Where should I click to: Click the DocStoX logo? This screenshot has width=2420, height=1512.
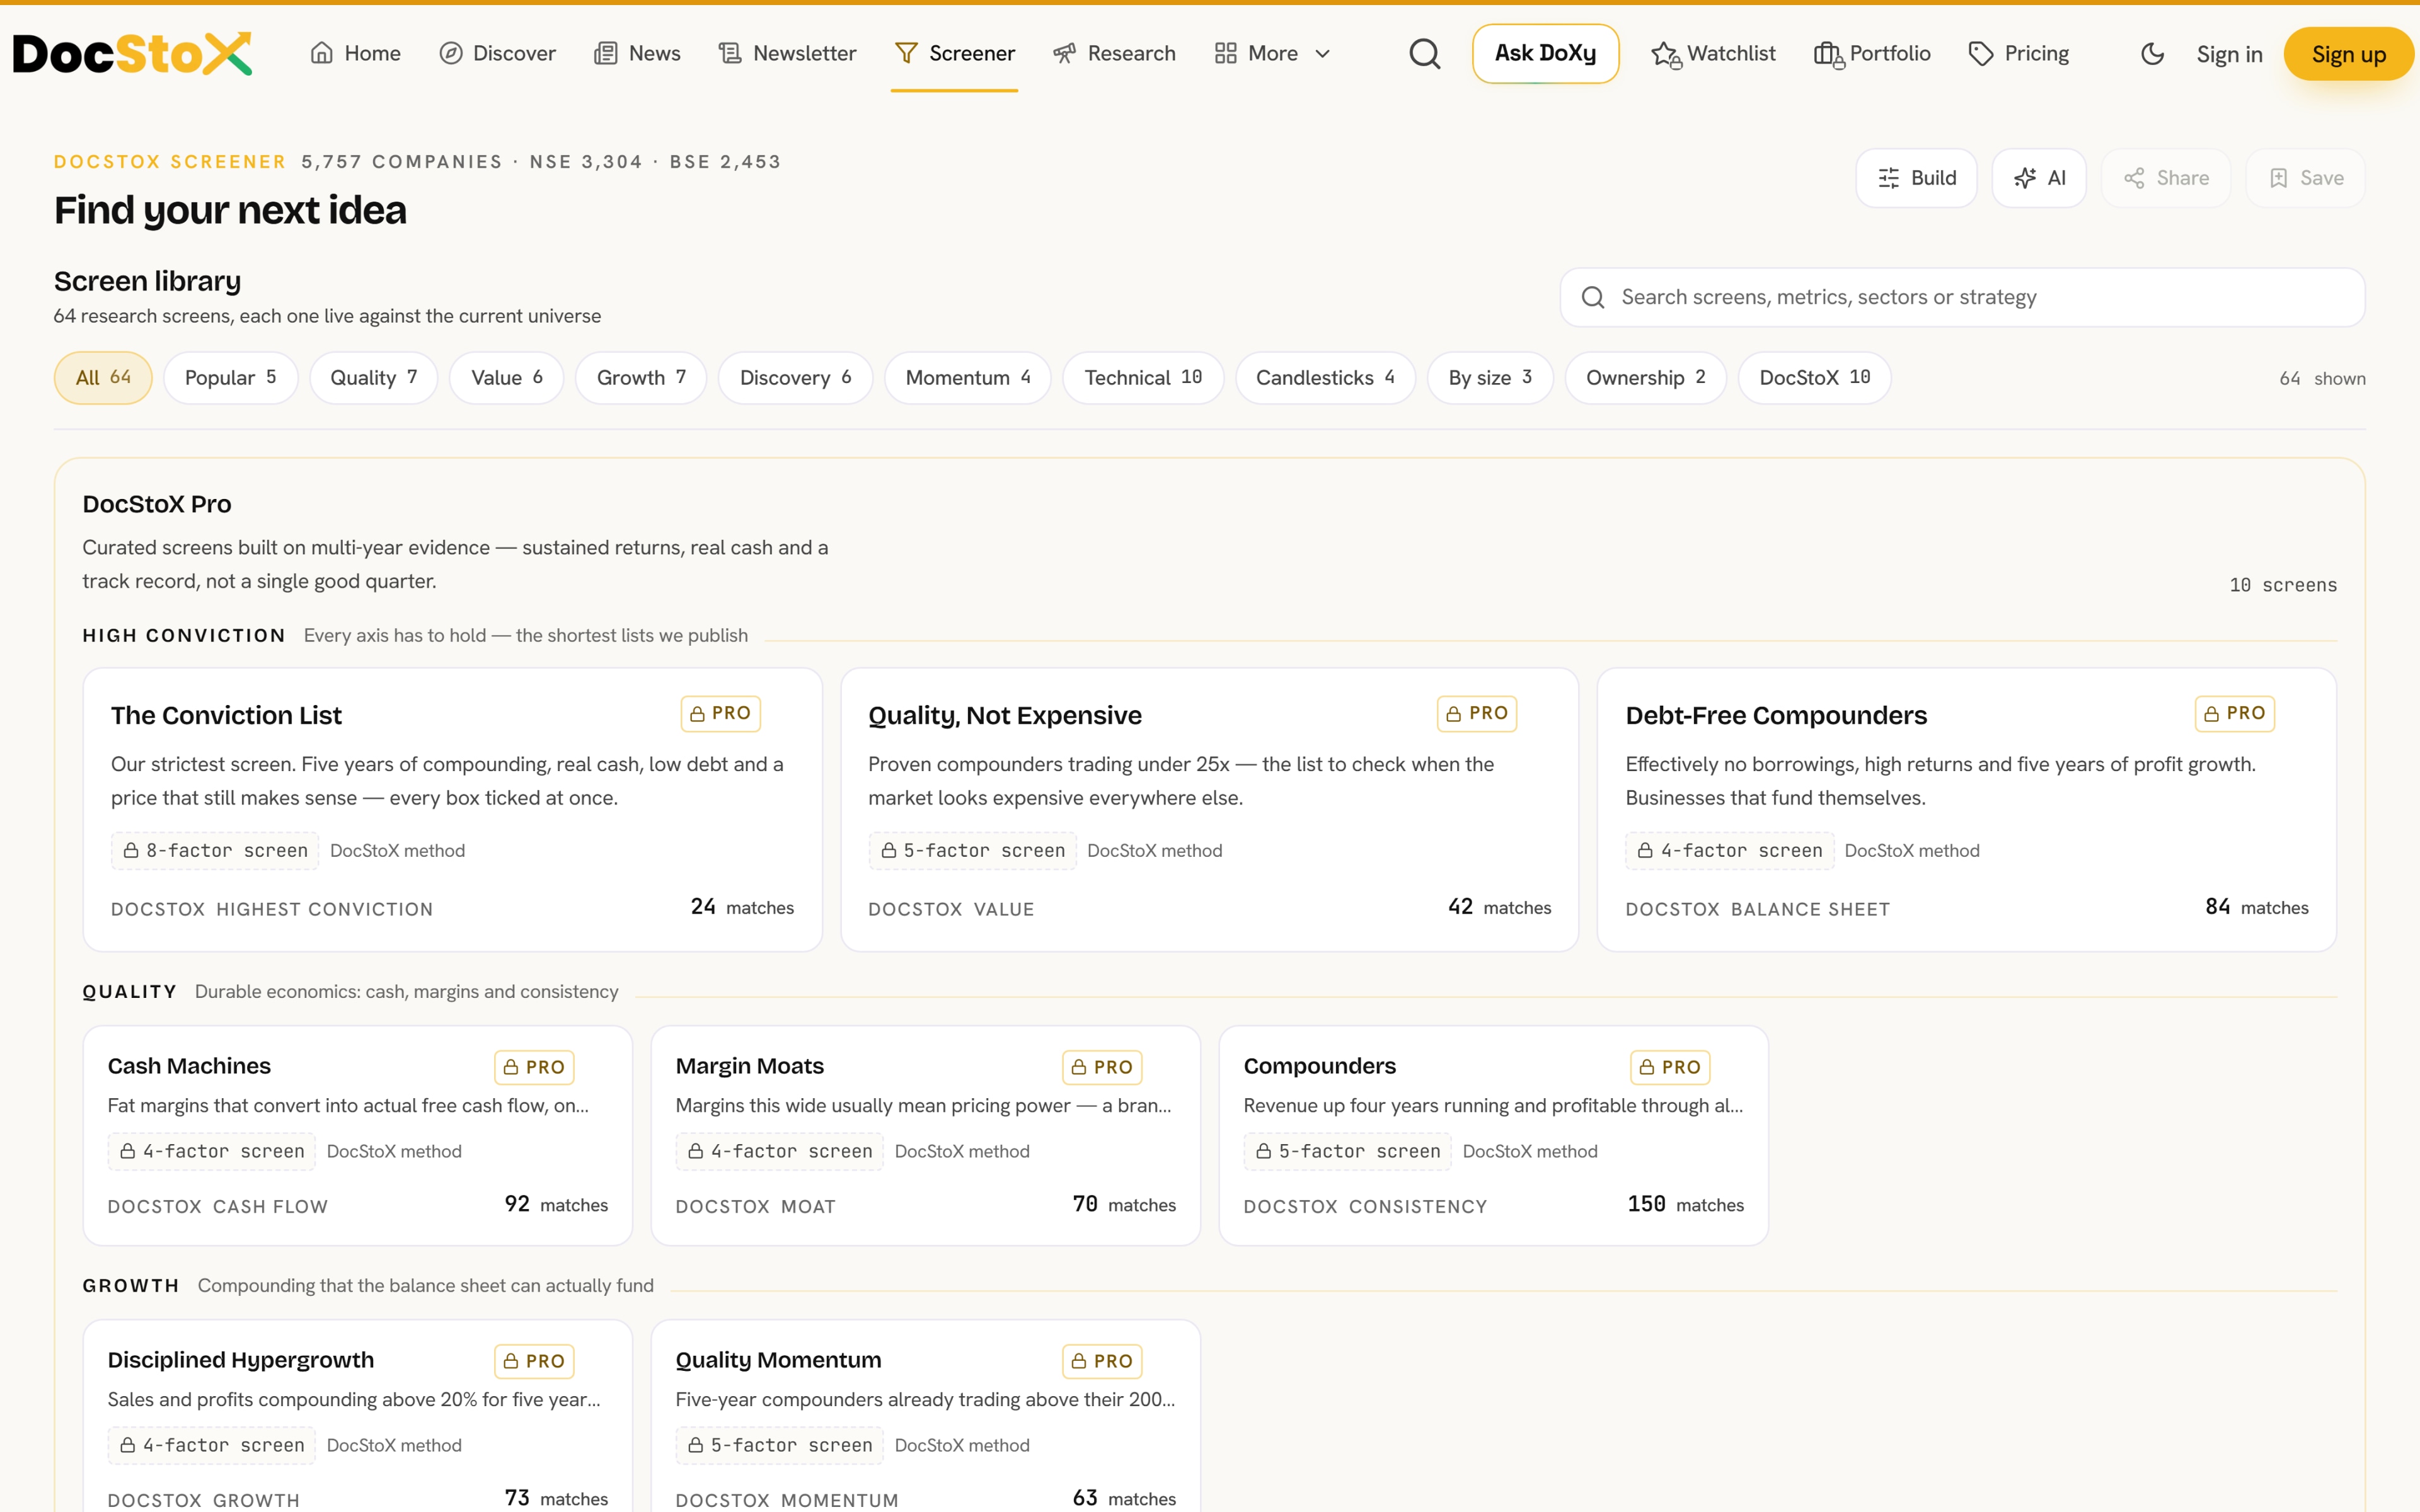tap(132, 54)
